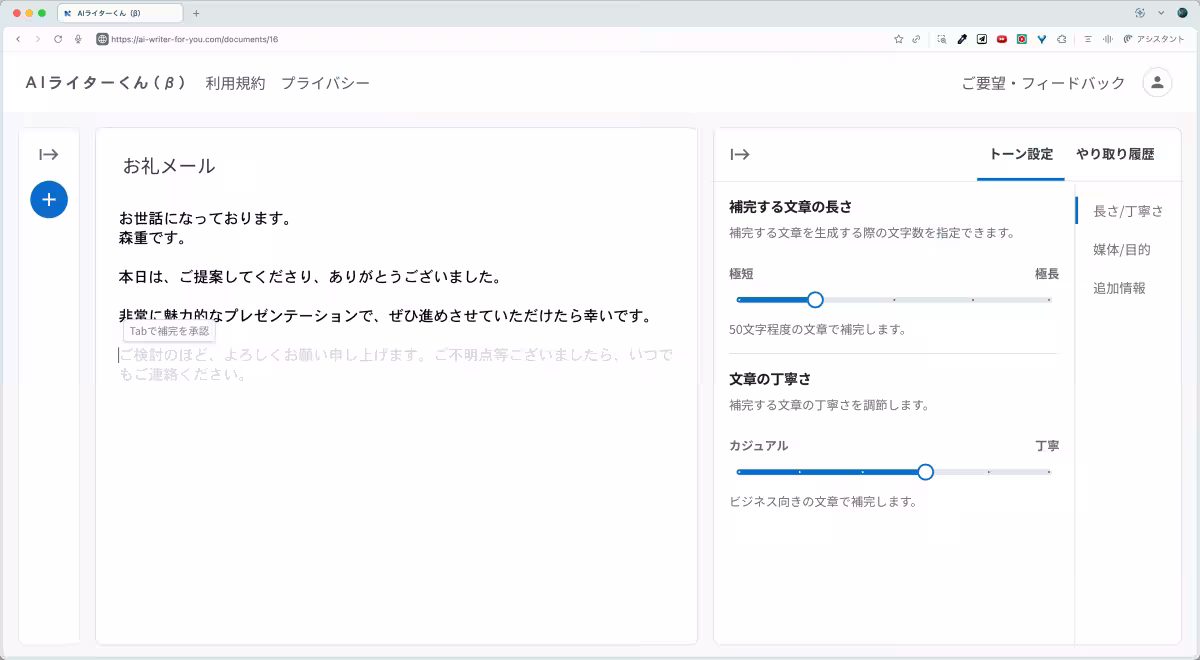Click ご要望・フィードバック link
Image resolution: width=1200 pixels, height=660 pixels.
click(1043, 83)
